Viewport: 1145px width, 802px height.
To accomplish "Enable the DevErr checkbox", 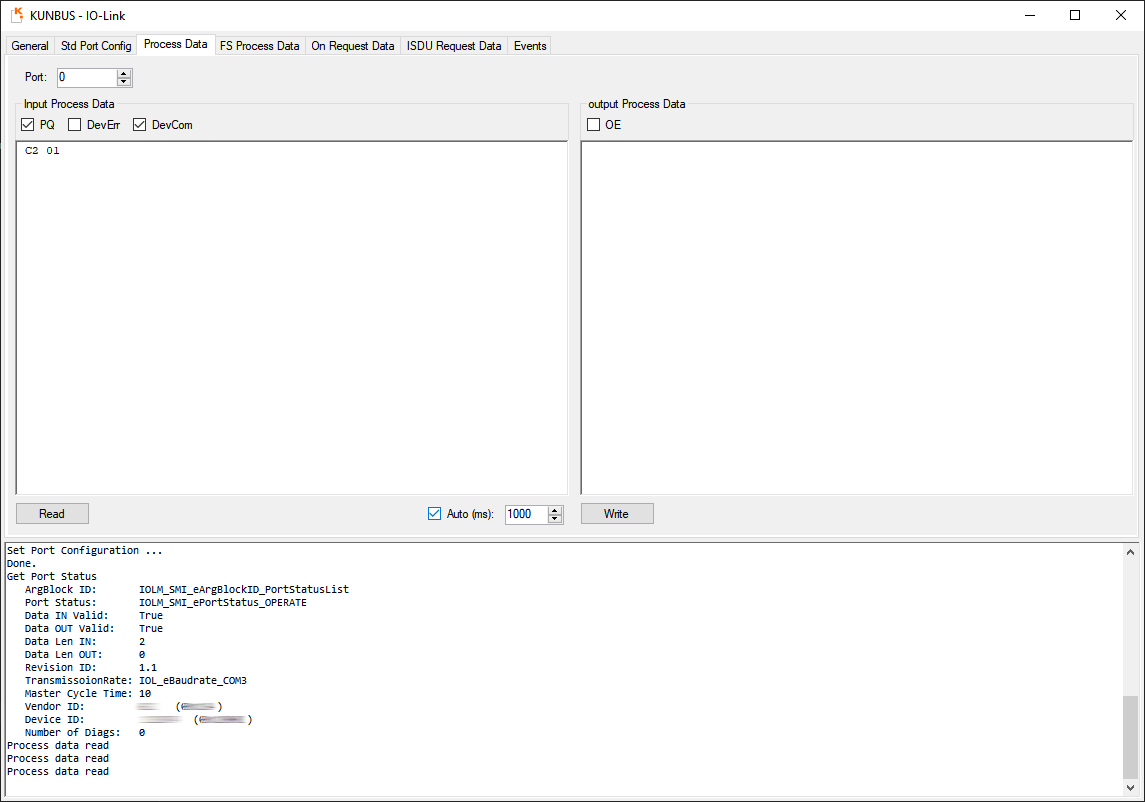I will 75,125.
